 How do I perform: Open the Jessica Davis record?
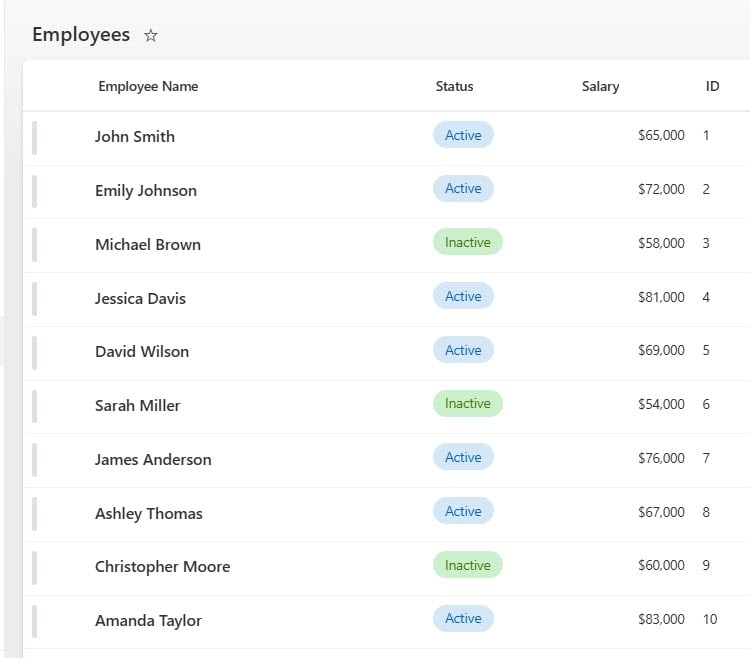pos(140,298)
